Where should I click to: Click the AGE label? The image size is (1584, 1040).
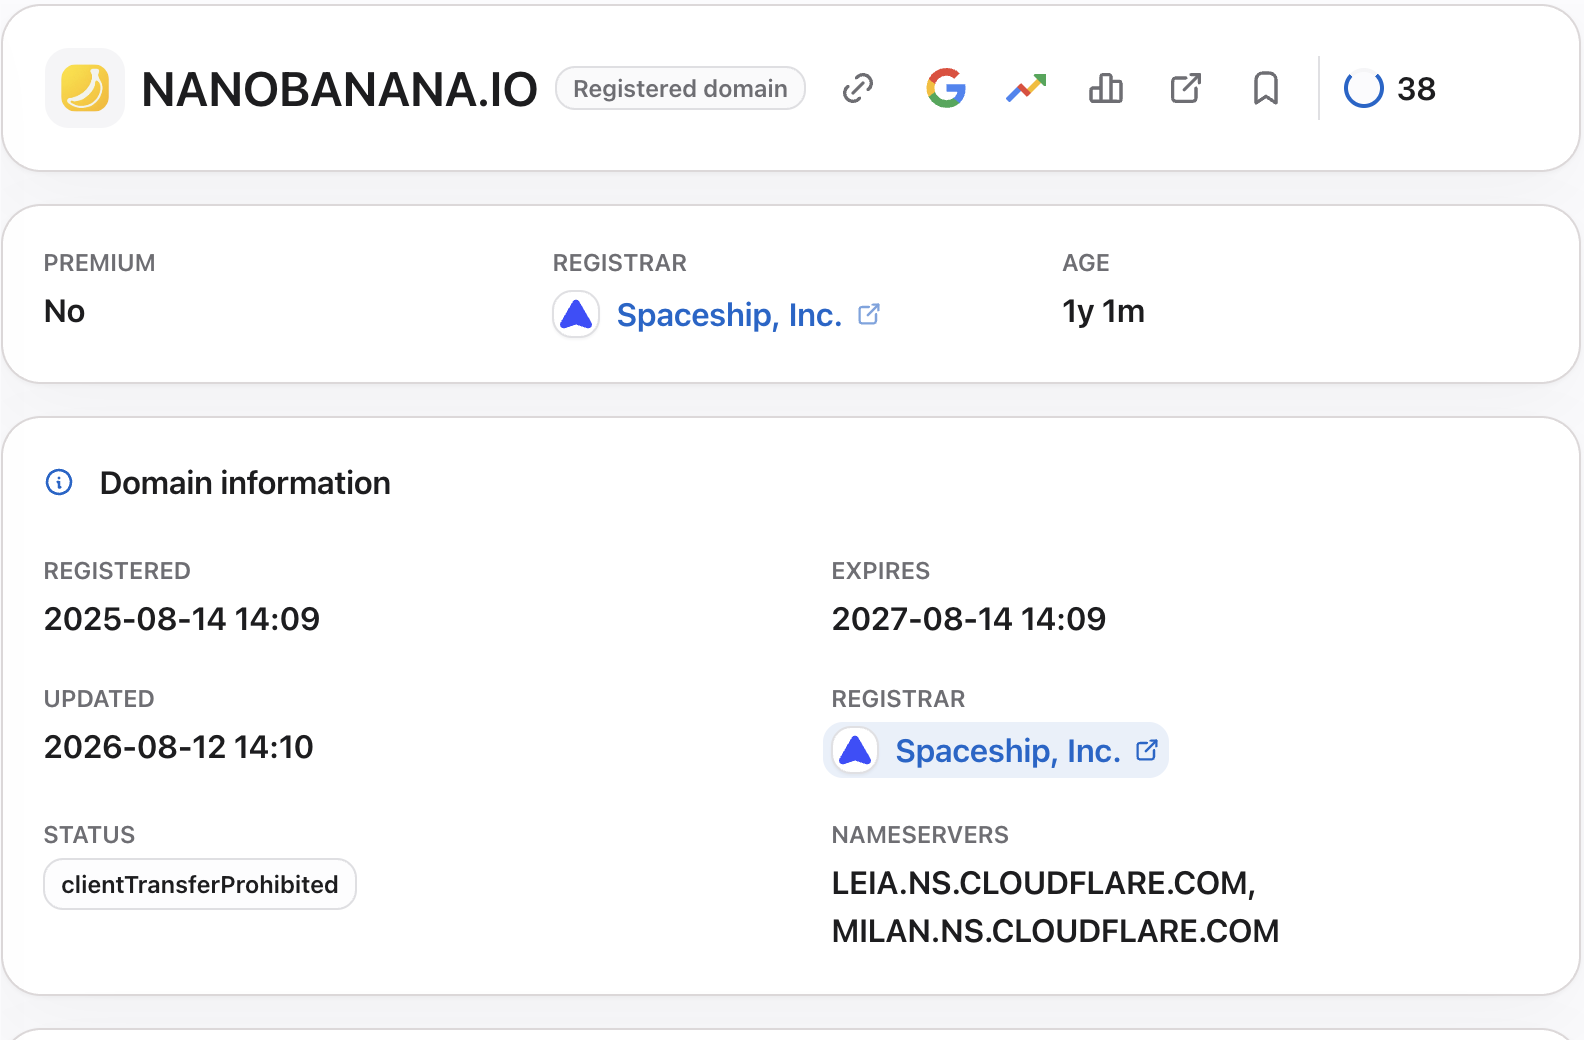[x=1086, y=263]
